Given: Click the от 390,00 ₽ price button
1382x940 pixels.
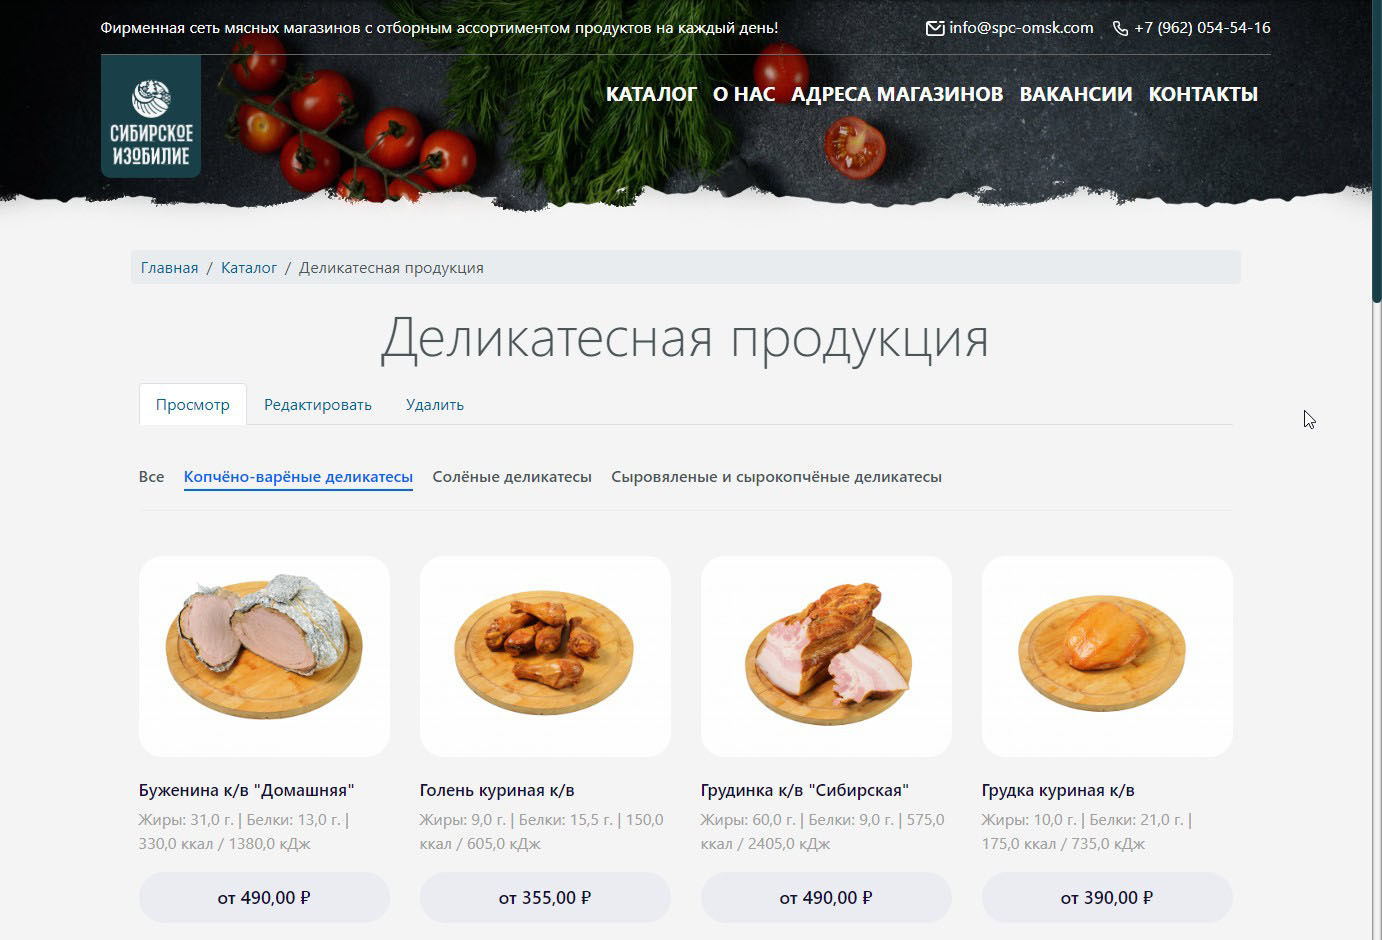Looking at the screenshot, I should 1107,897.
